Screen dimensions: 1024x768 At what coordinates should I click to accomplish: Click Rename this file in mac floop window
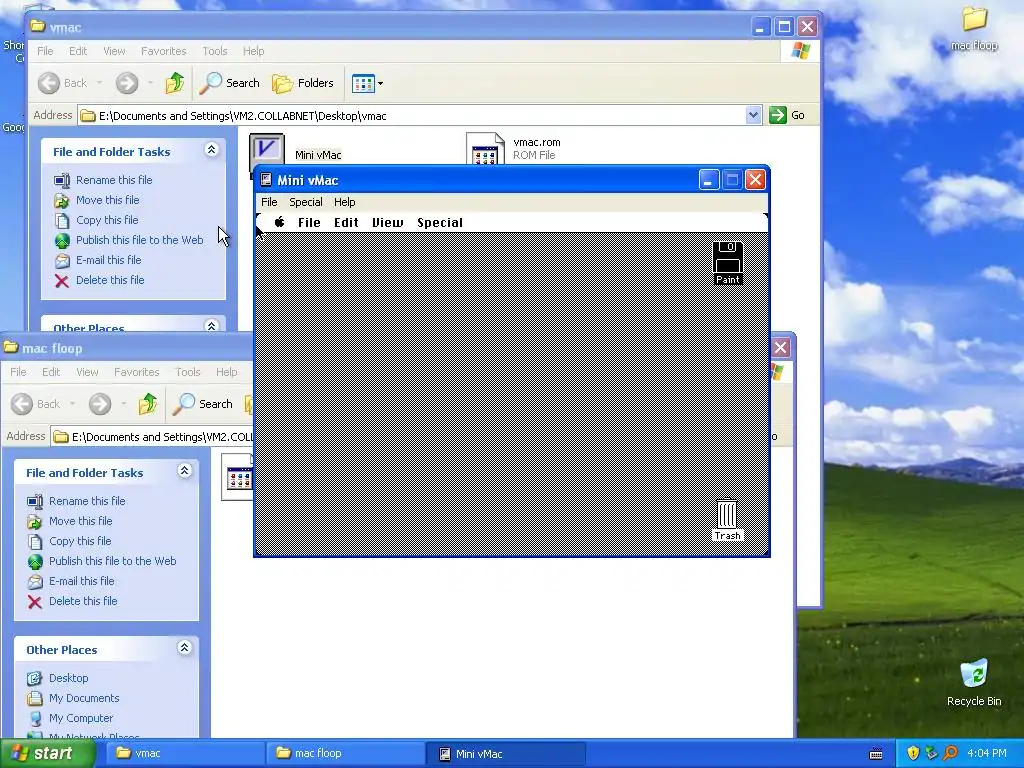click(x=87, y=501)
